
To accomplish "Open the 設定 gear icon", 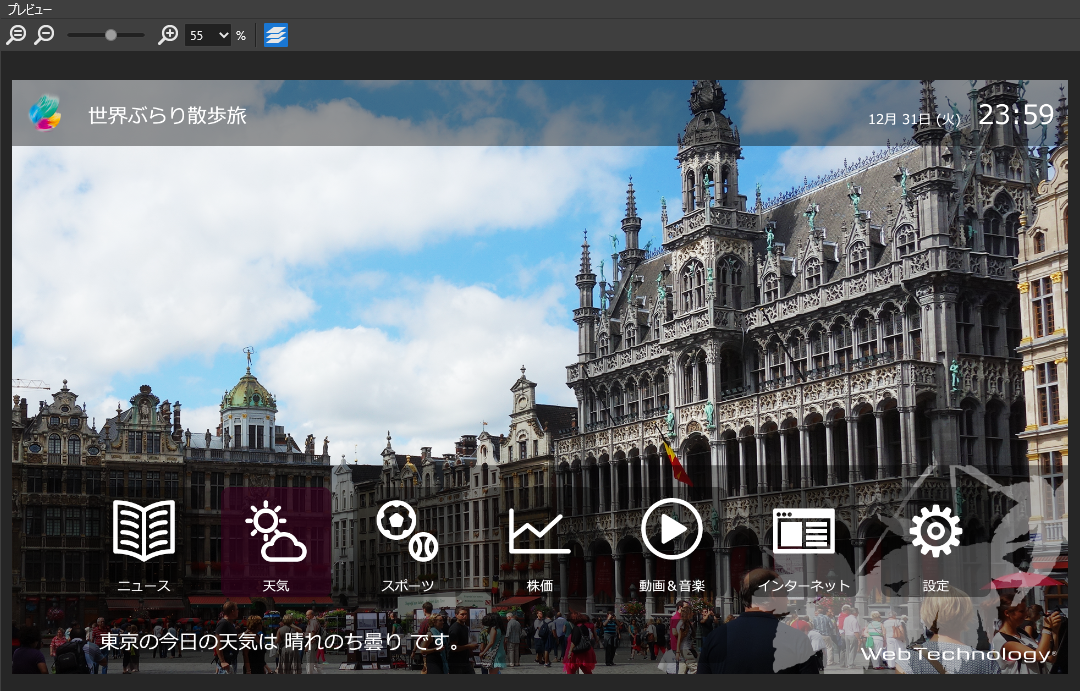I will [935, 531].
